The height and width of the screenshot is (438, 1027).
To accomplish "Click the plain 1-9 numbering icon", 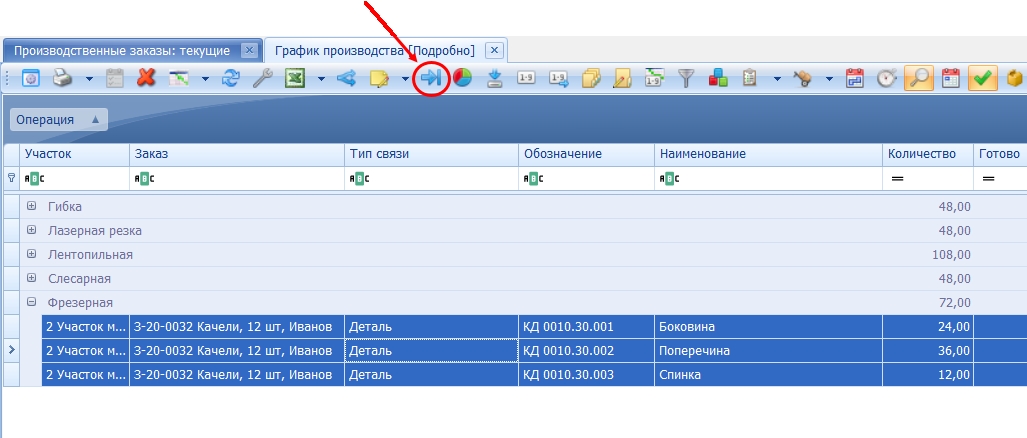I will (x=526, y=79).
